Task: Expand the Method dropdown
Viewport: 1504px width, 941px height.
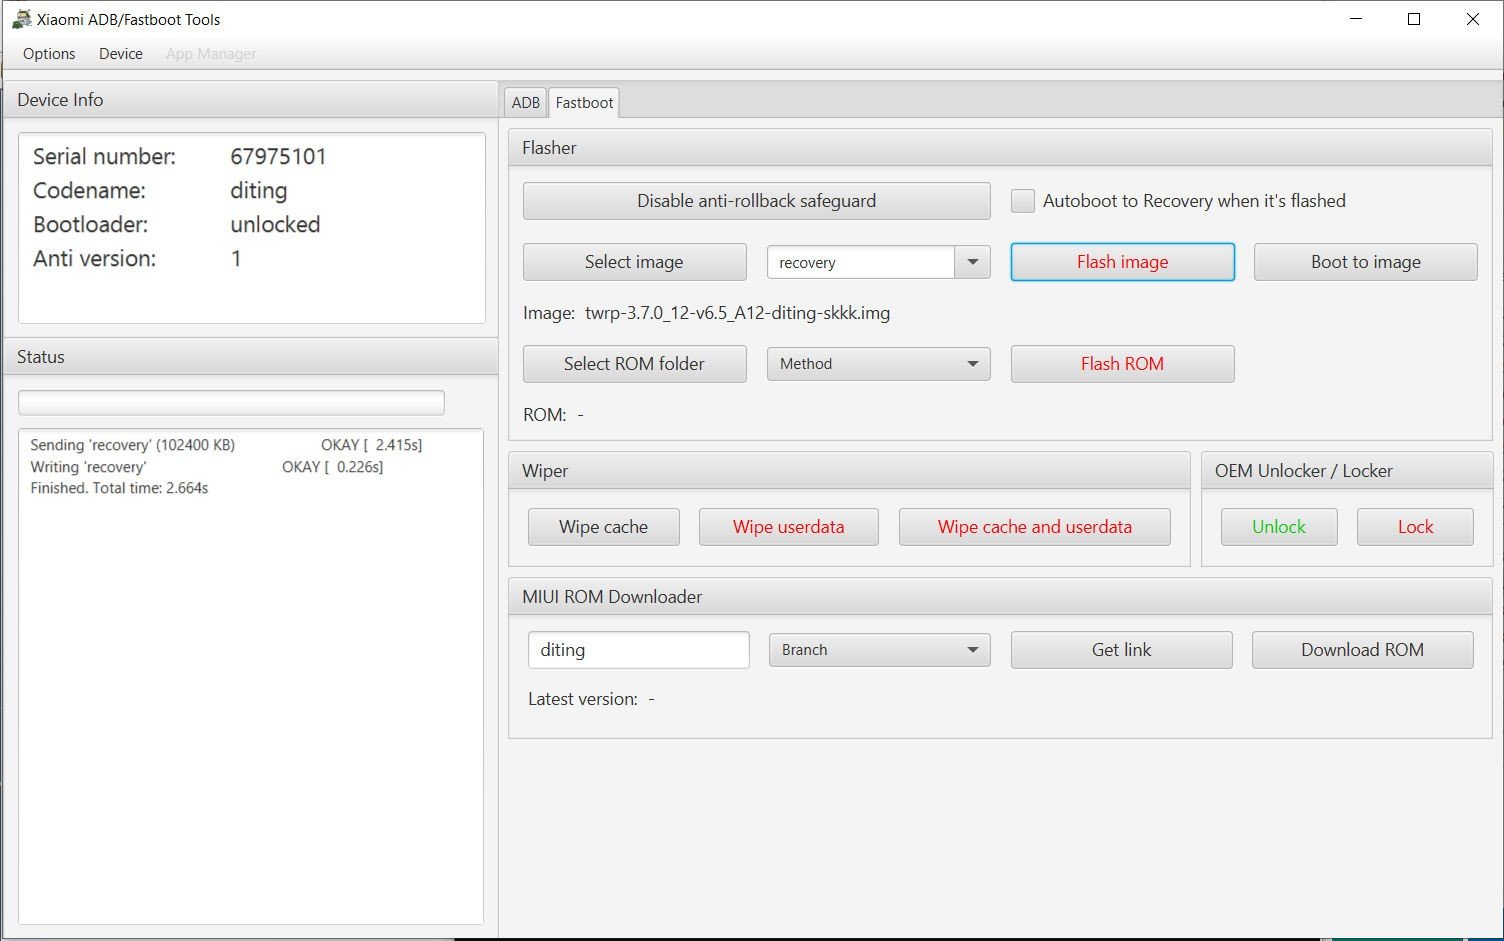Action: point(878,364)
